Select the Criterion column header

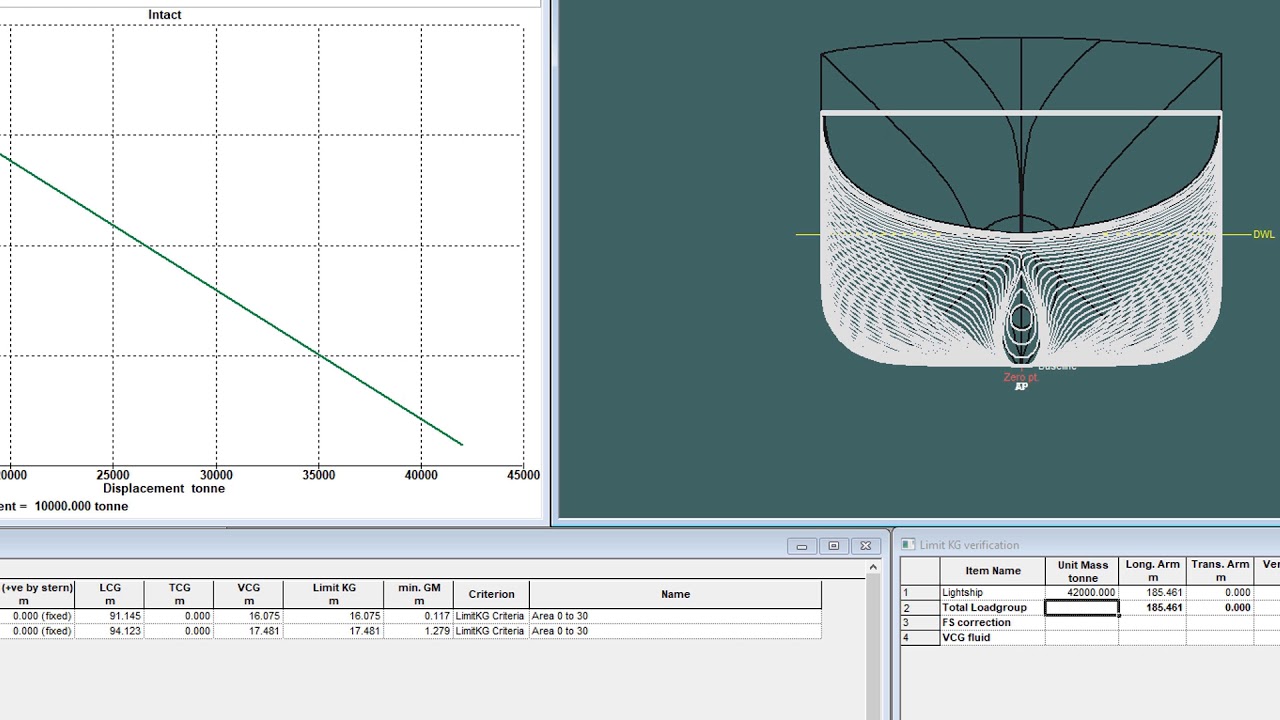pos(491,594)
